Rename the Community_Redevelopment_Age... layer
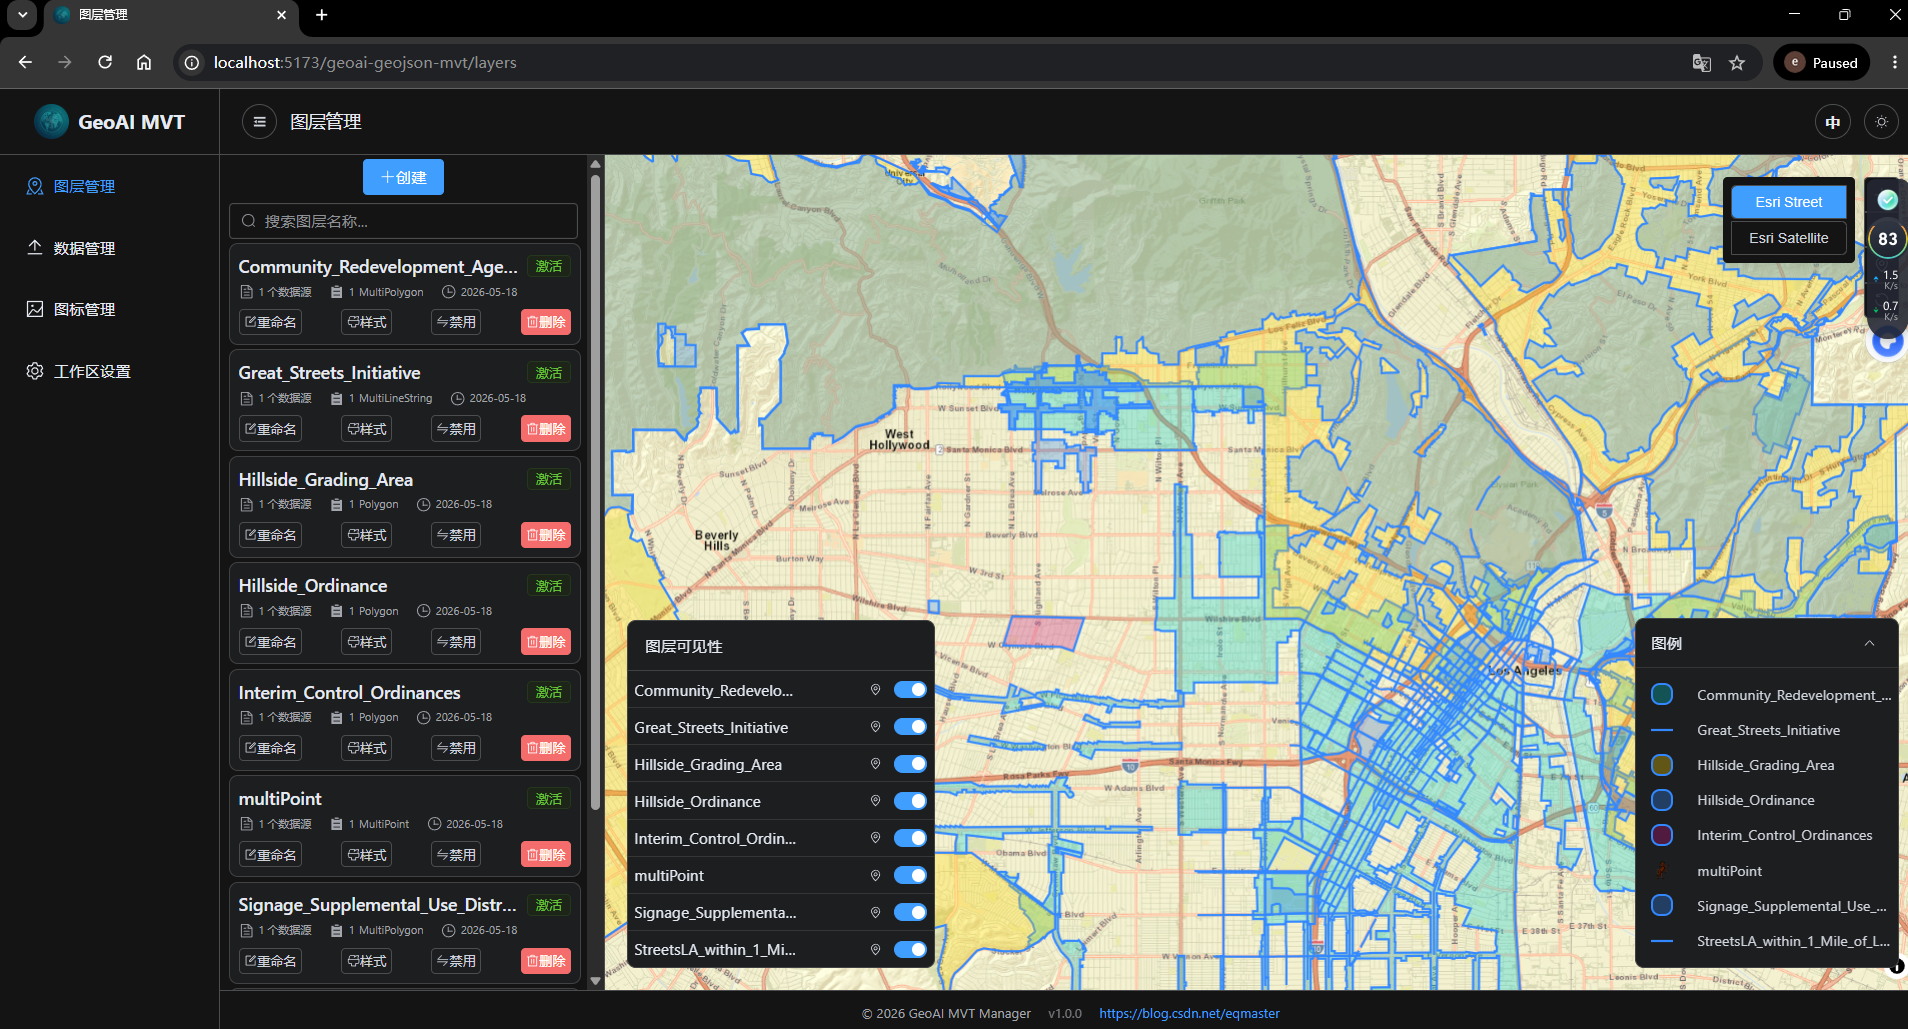Image resolution: width=1908 pixels, height=1029 pixels. 270,322
